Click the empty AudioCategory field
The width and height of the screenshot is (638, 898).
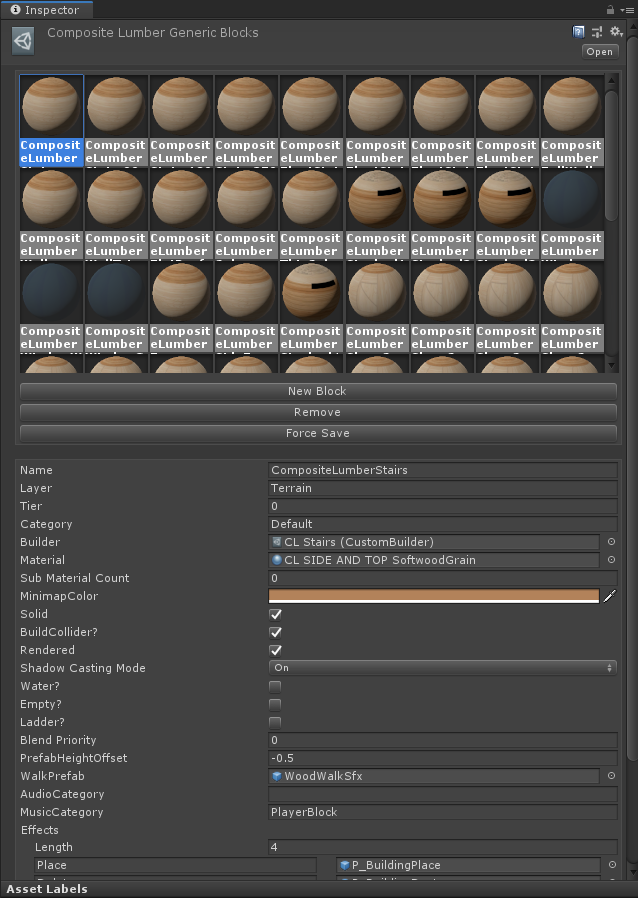pyautogui.click(x=443, y=794)
